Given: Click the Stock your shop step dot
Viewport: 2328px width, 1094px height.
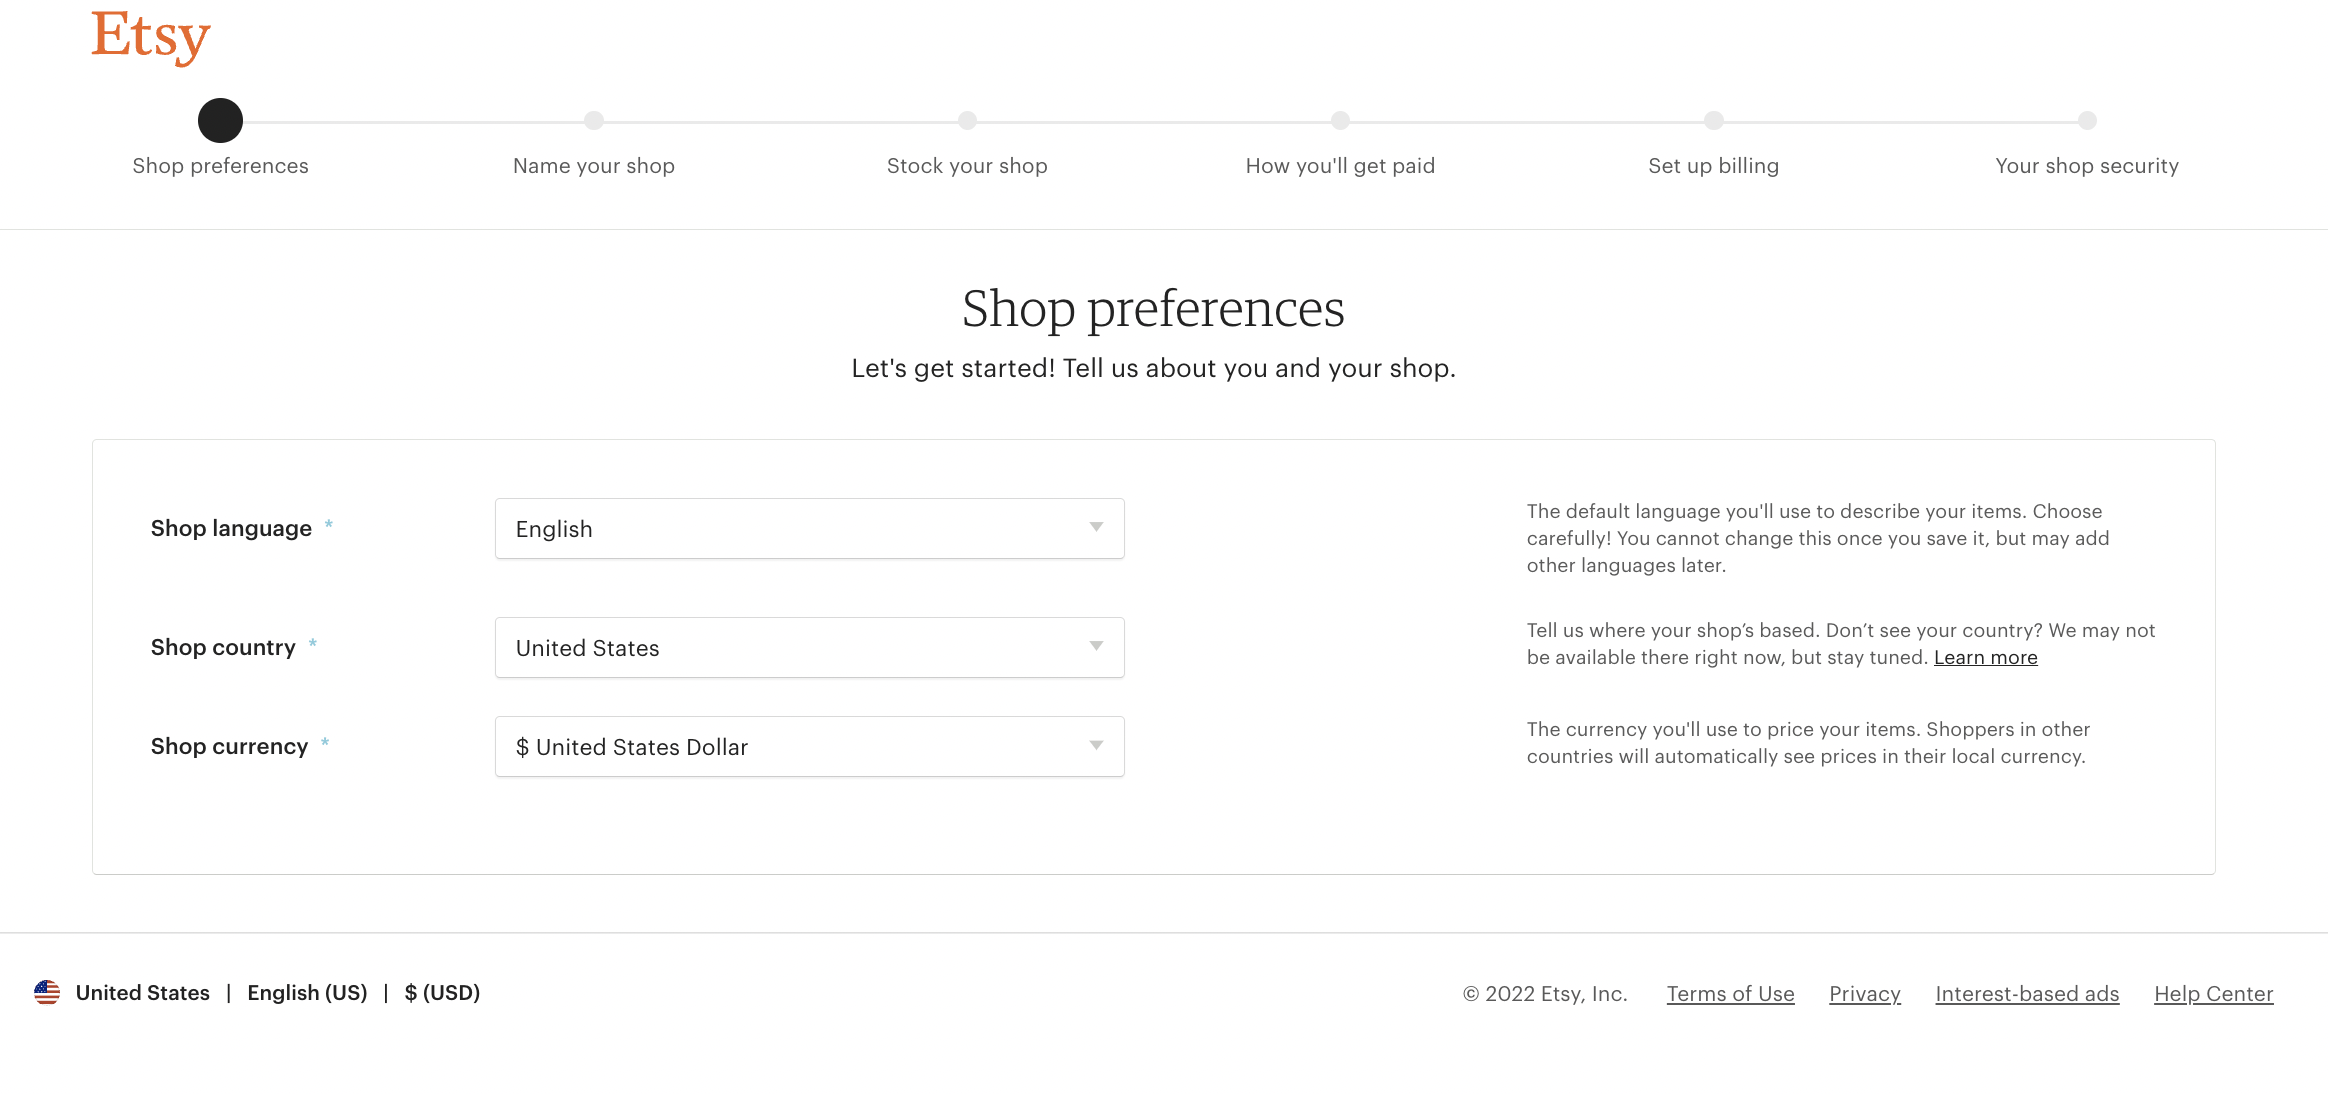Looking at the screenshot, I should click(x=967, y=121).
